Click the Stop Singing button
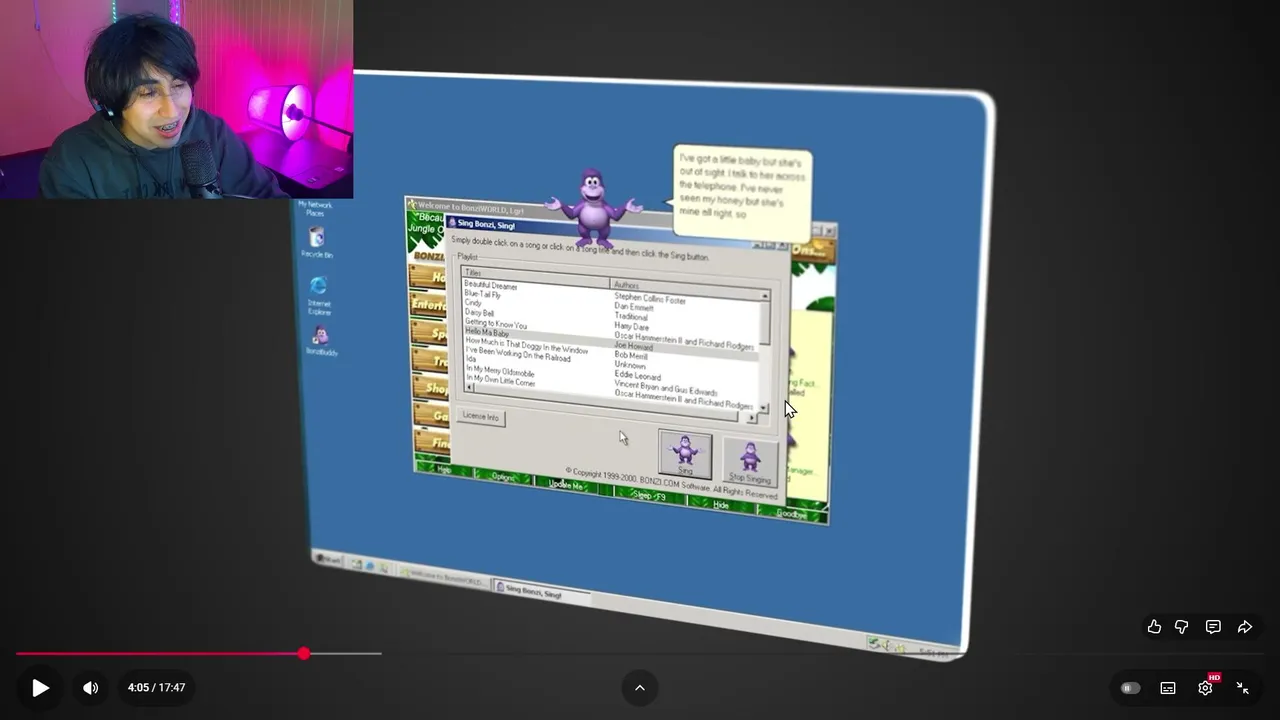 pos(750,461)
